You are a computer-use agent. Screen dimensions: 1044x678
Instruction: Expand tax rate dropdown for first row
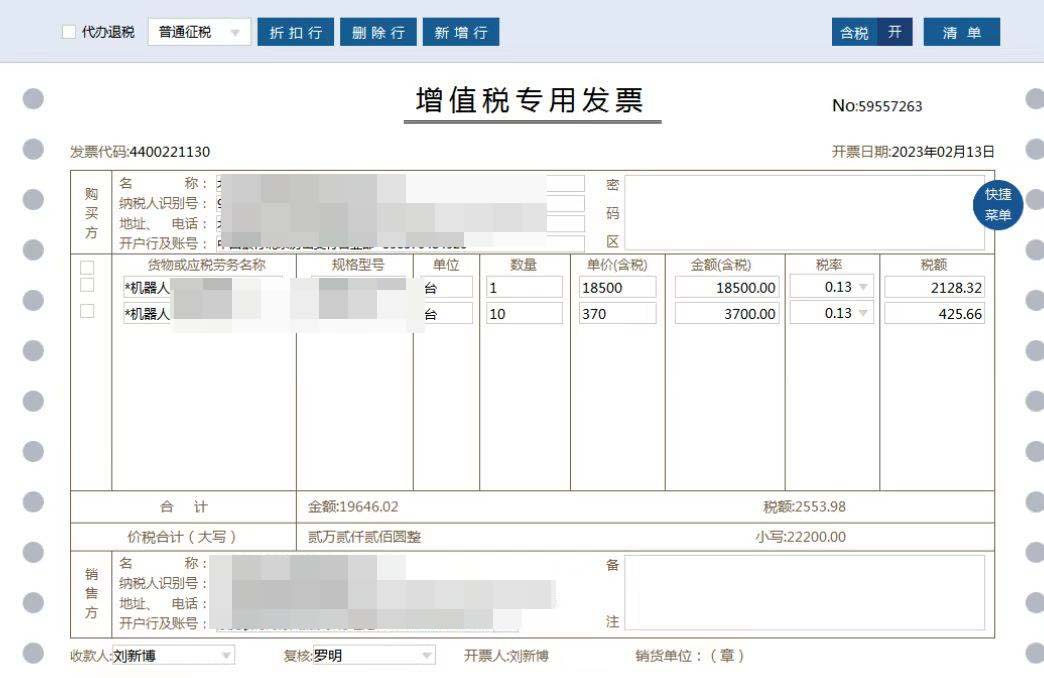point(863,288)
